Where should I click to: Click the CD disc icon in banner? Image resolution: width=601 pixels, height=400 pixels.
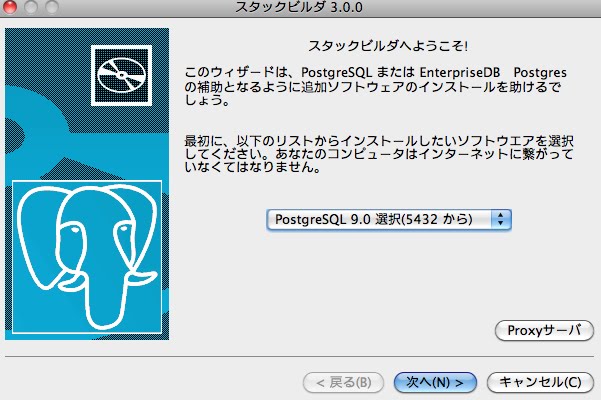122,75
